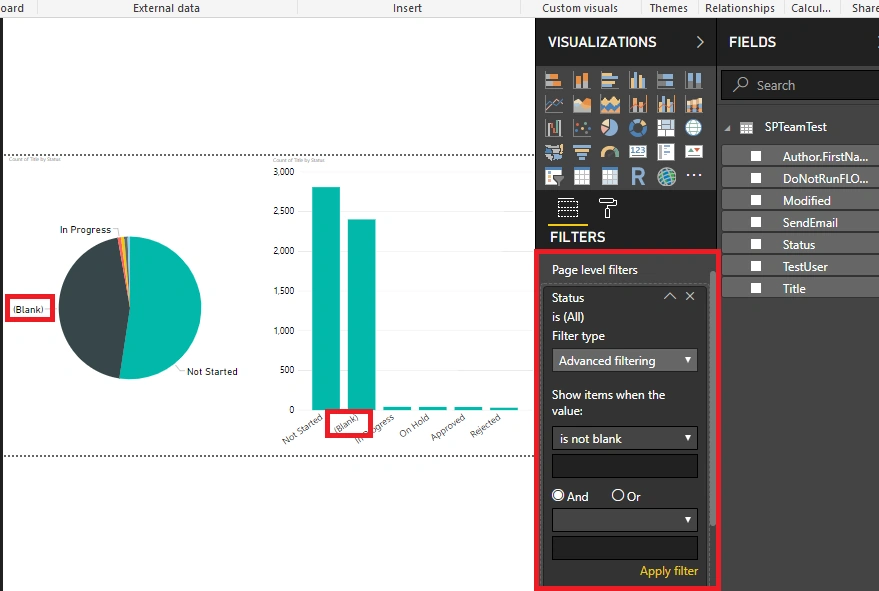Select the Funnel visual

click(x=581, y=152)
